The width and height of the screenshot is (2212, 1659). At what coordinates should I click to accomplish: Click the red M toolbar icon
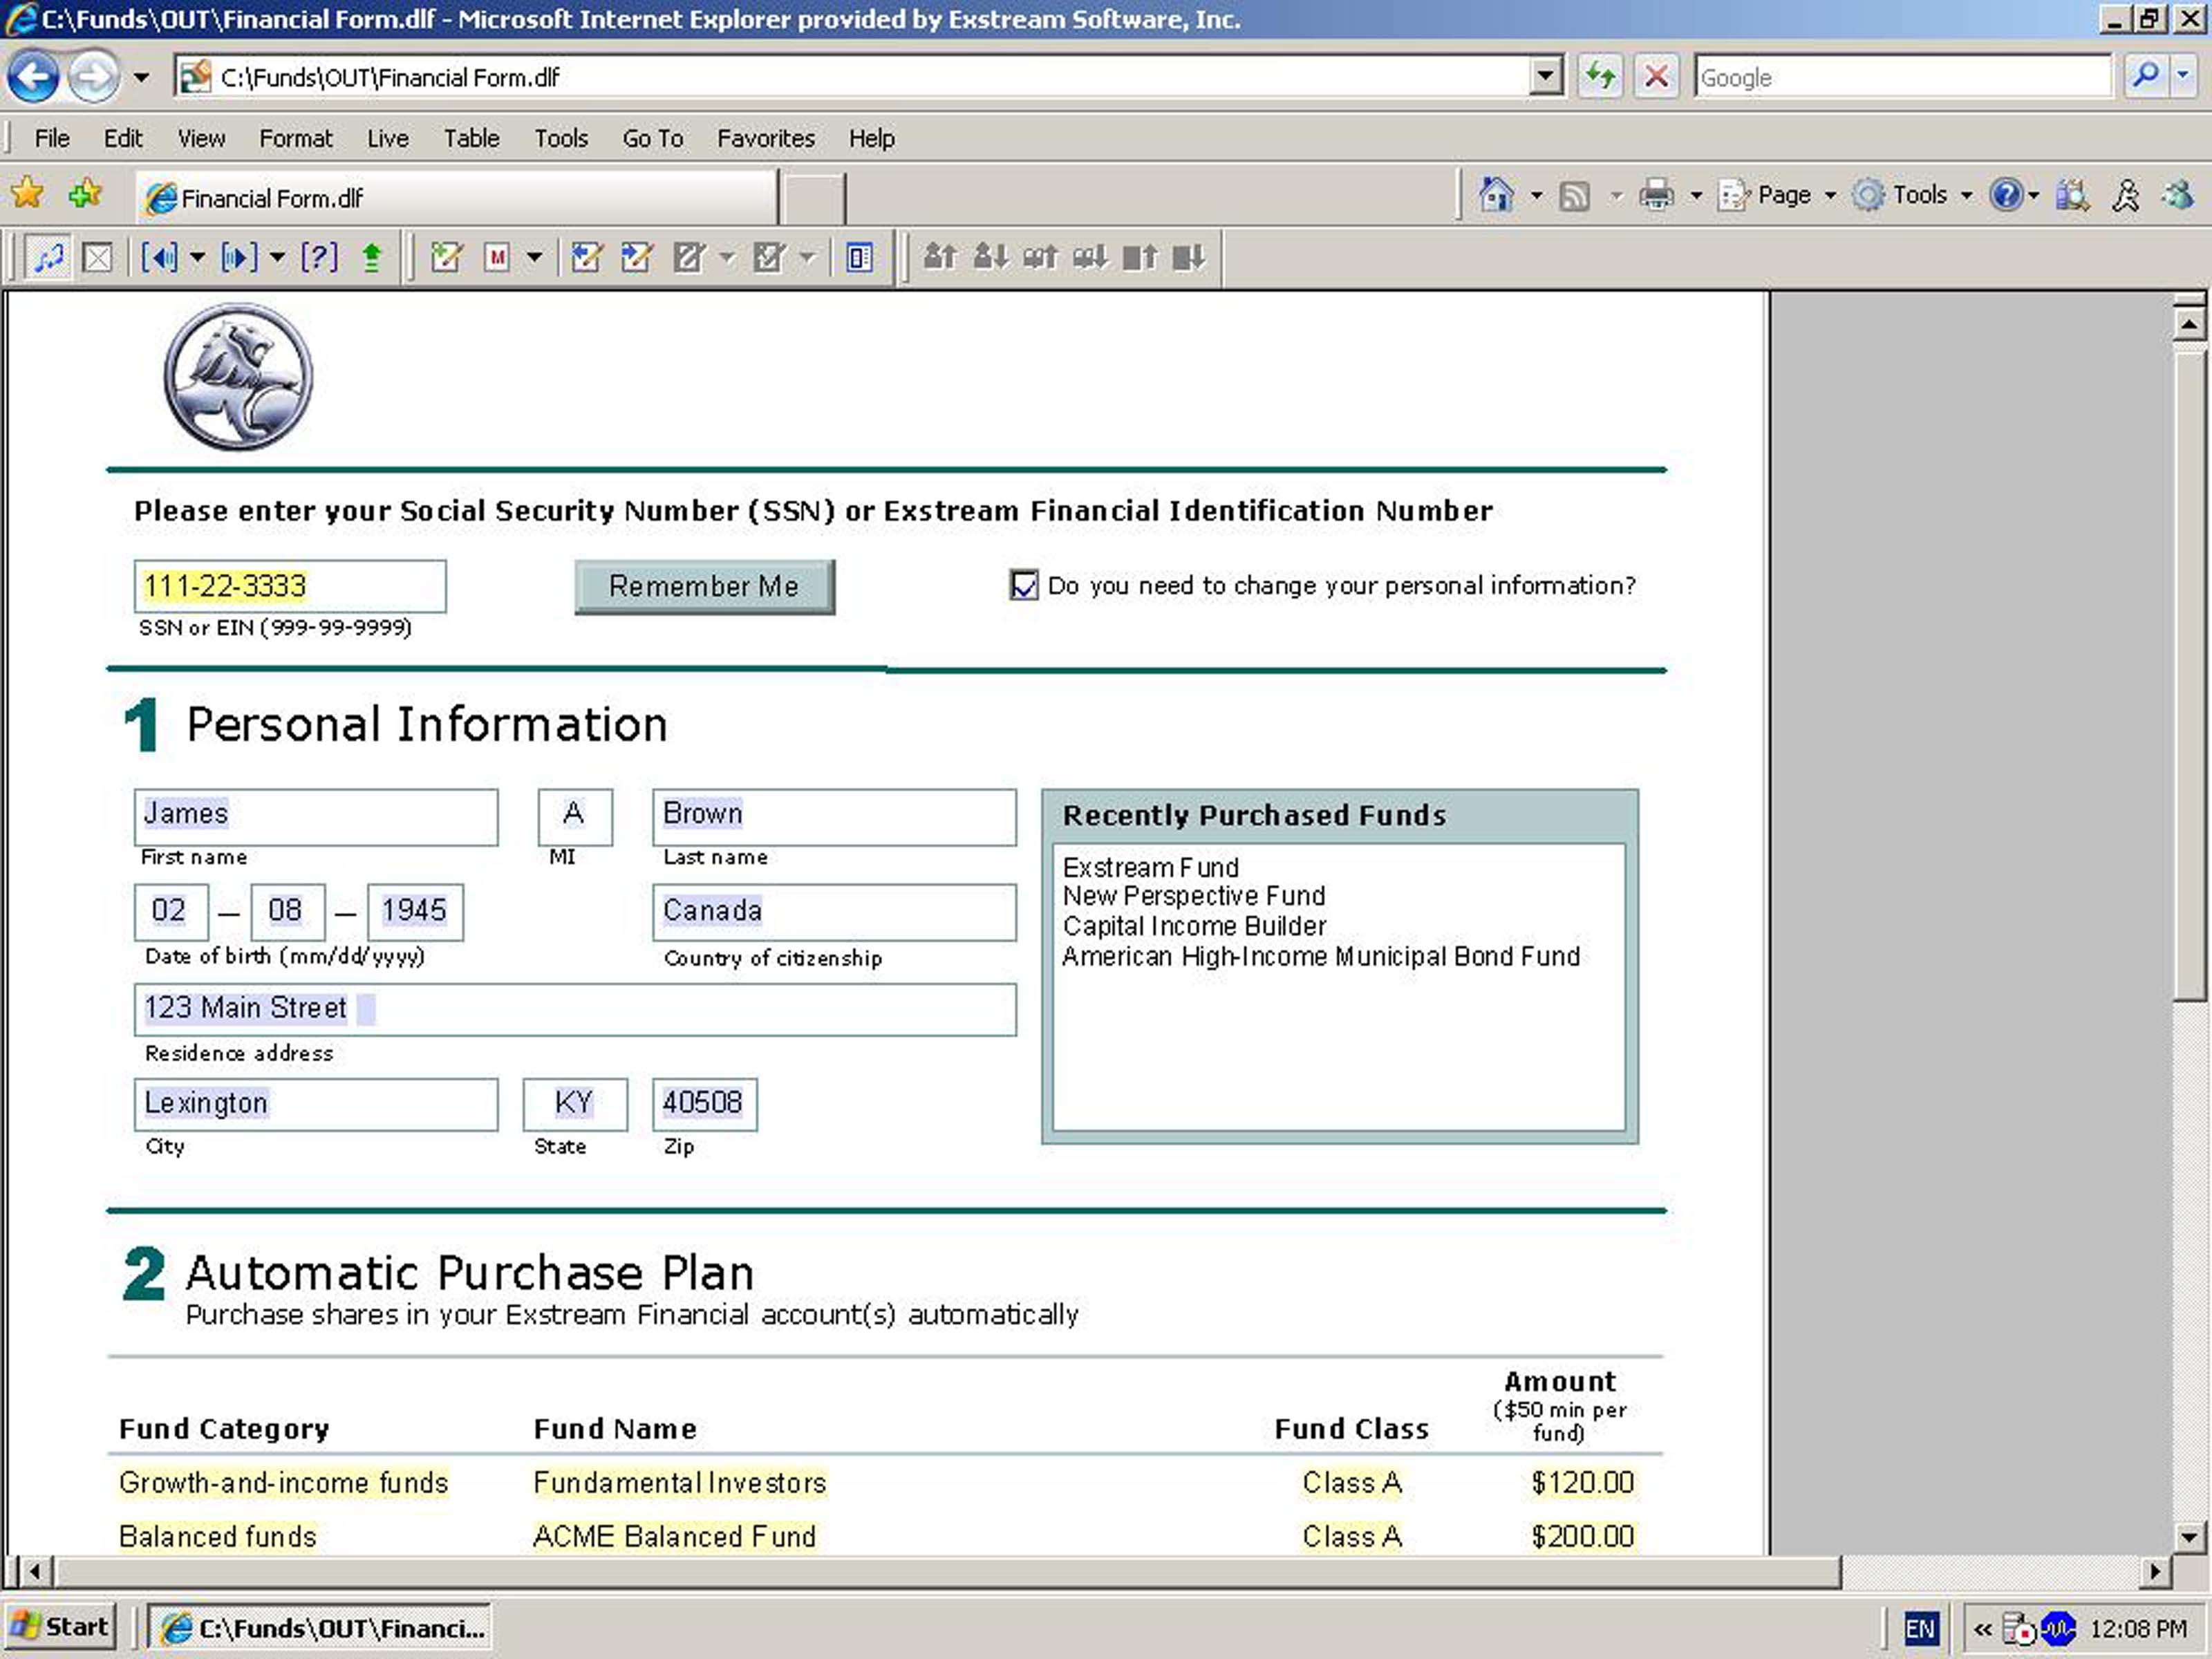pyautogui.click(x=497, y=258)
